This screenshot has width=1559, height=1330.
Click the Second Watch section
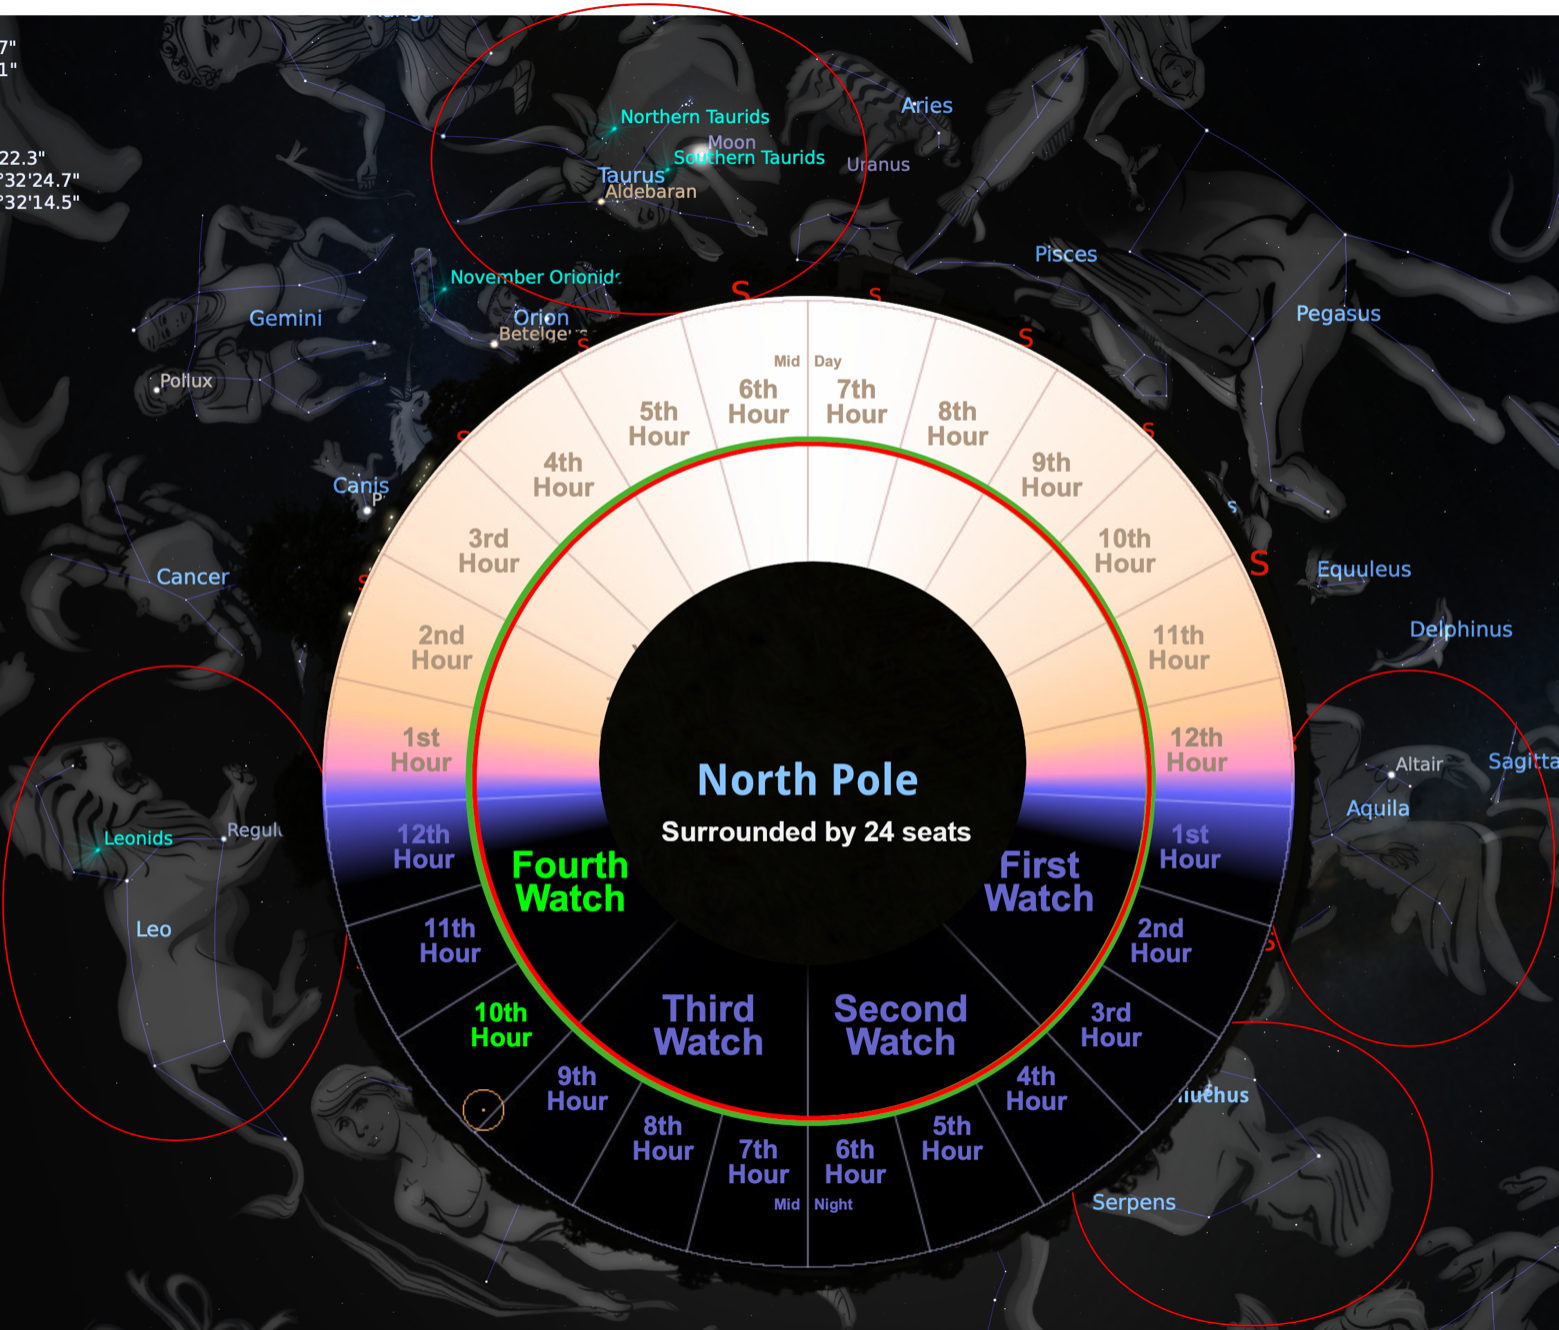(901, 1025)
